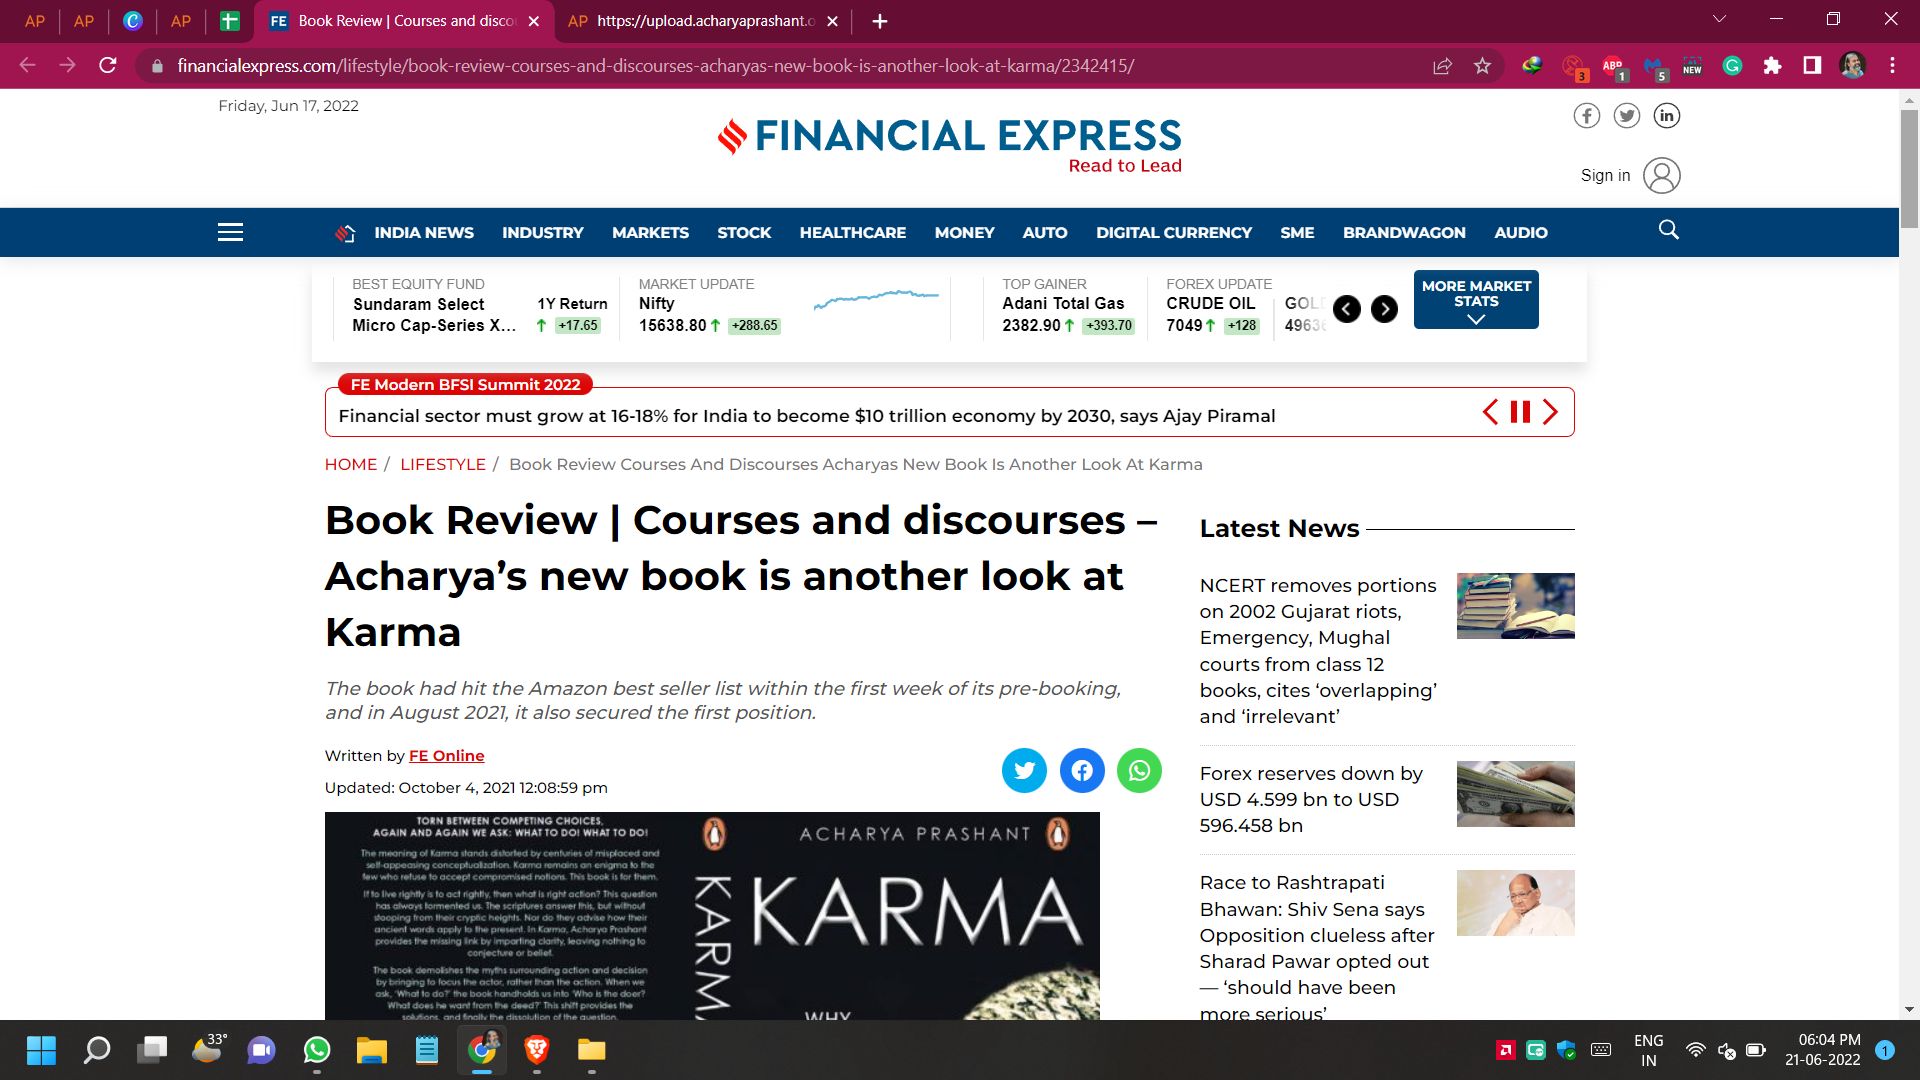Open Chrome extensions puzzle icon

[x=1772, y=66]
